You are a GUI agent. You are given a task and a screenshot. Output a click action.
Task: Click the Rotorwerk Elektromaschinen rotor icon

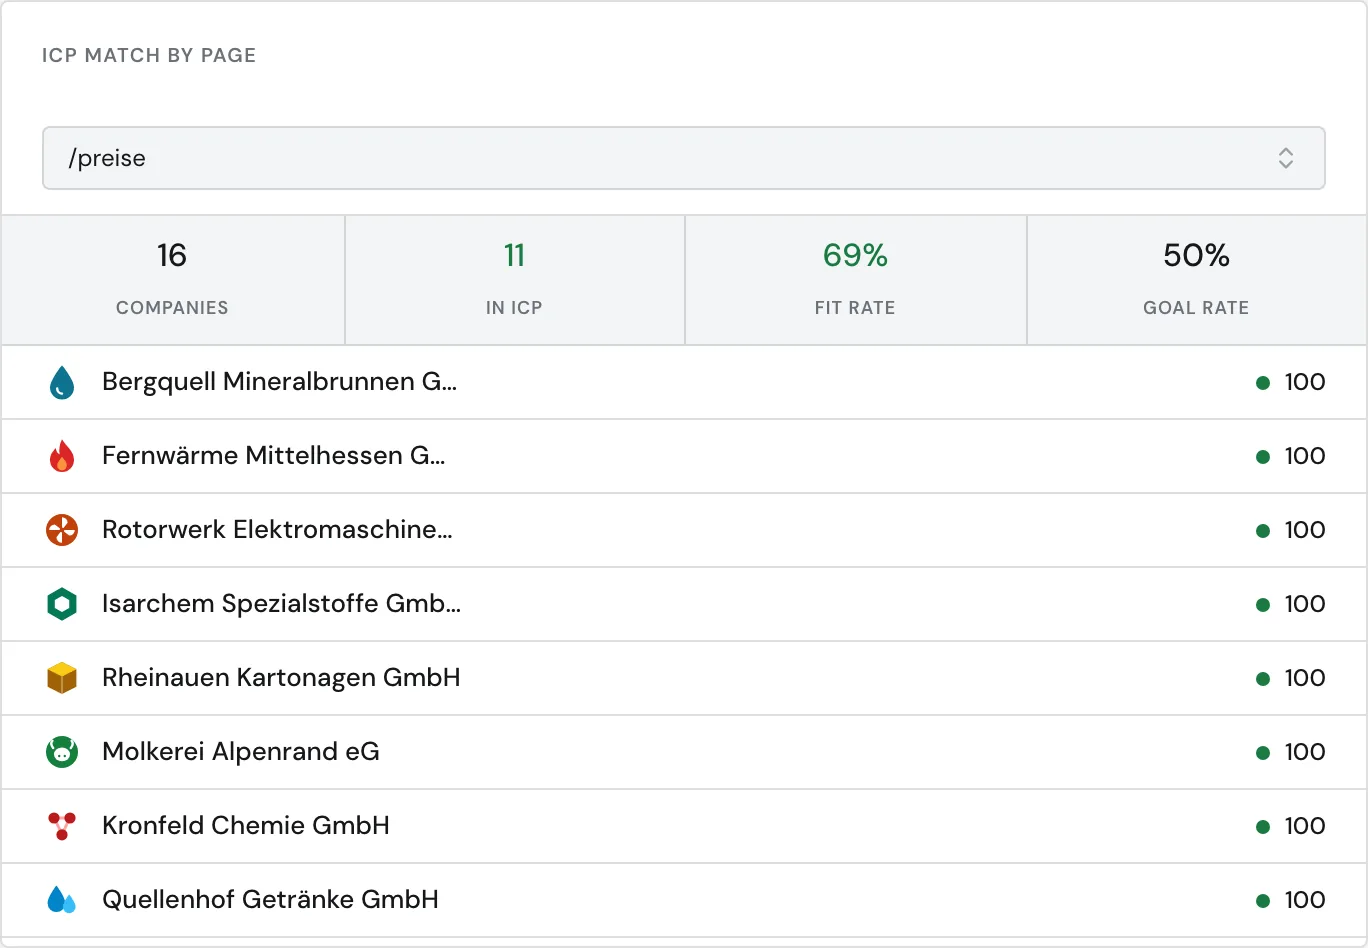62,530
